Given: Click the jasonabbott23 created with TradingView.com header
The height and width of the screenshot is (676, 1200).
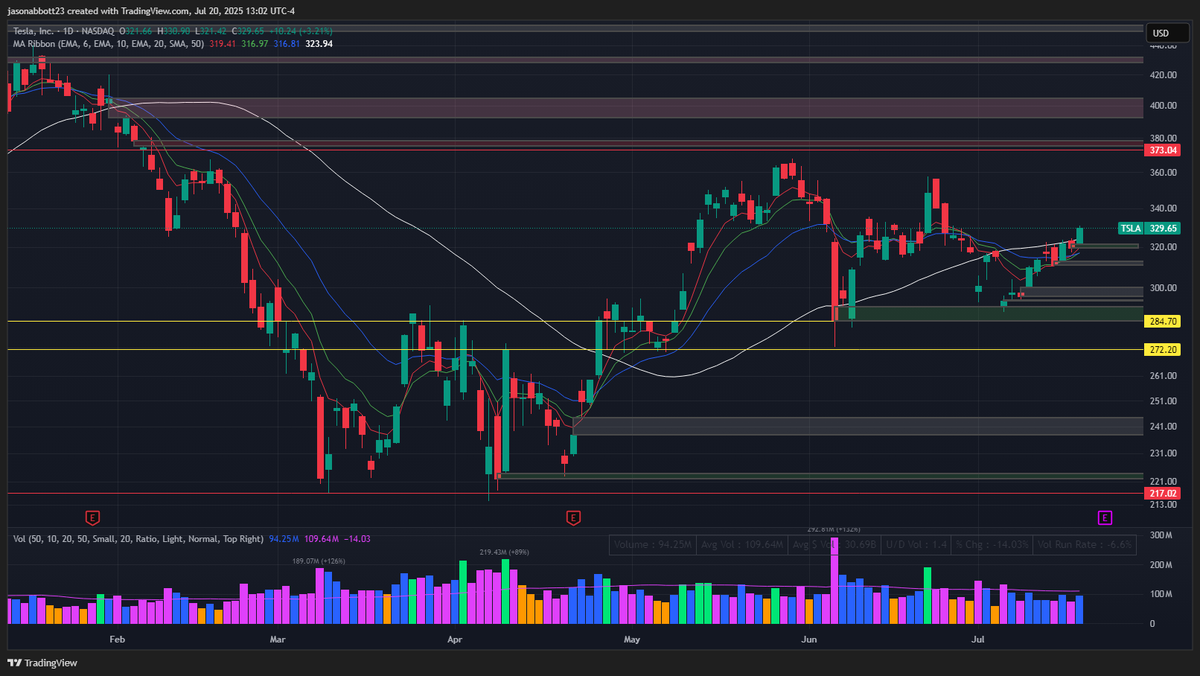Looking at the screenshot, I should click(151, 10).
